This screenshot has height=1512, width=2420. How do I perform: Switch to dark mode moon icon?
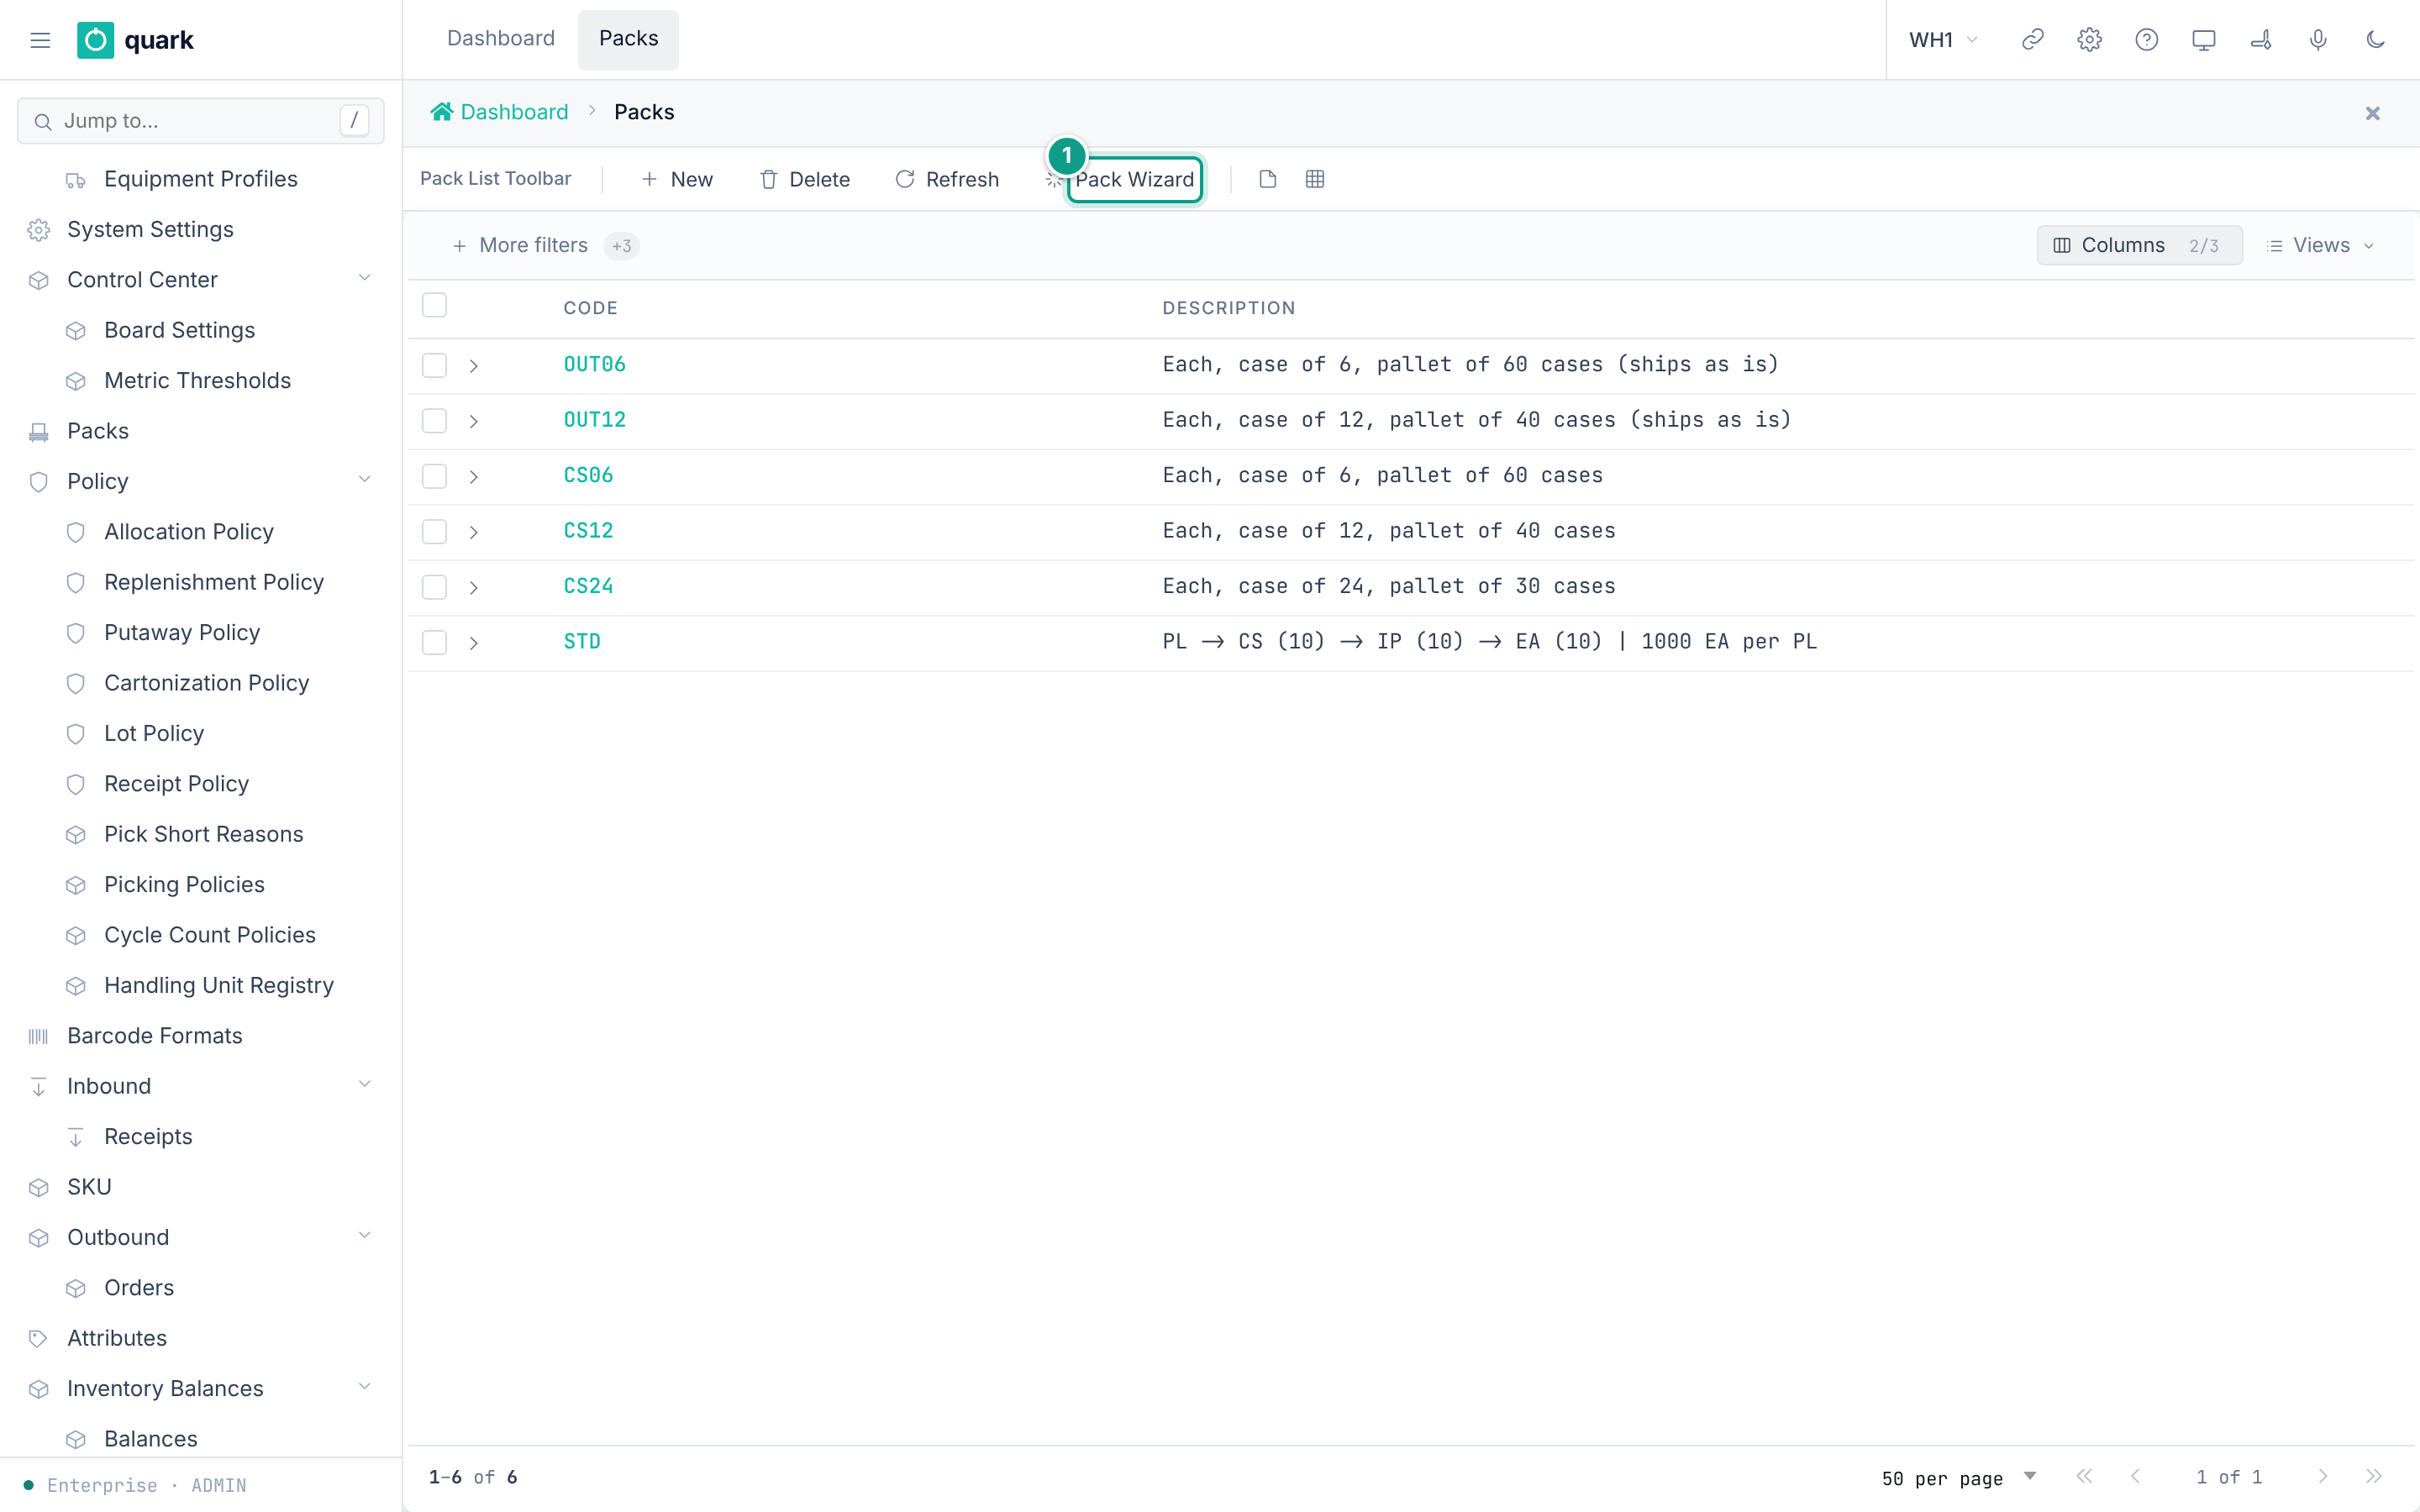coord(2375,40)
